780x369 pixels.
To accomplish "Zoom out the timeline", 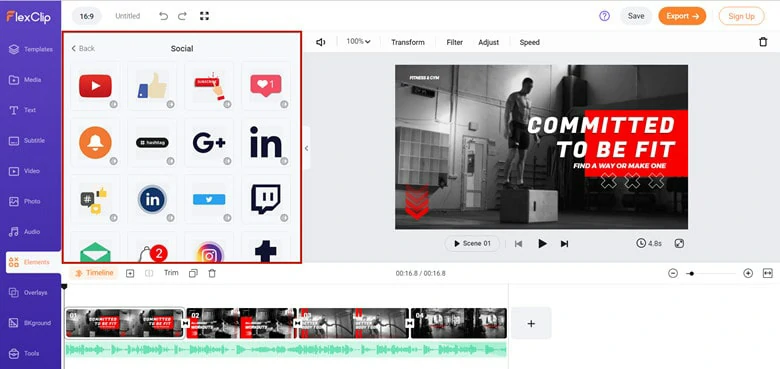I will (x=673, y=273).
